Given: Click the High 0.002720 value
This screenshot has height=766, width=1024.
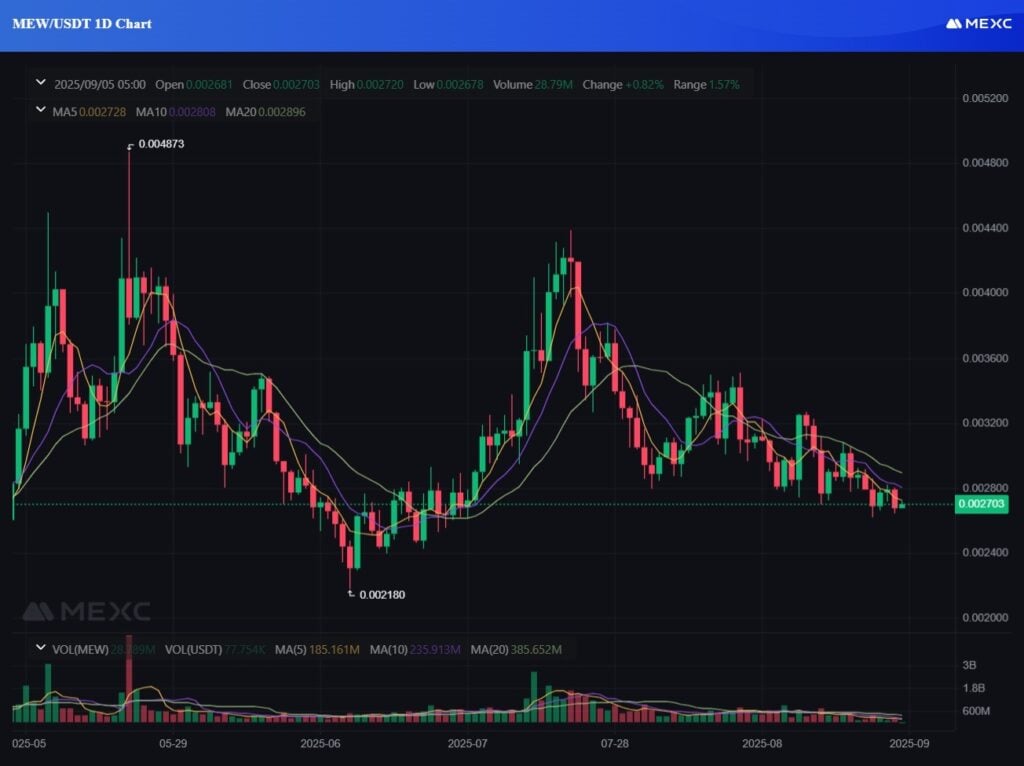Looking at the screenshot, I should (x=366, y=85).
